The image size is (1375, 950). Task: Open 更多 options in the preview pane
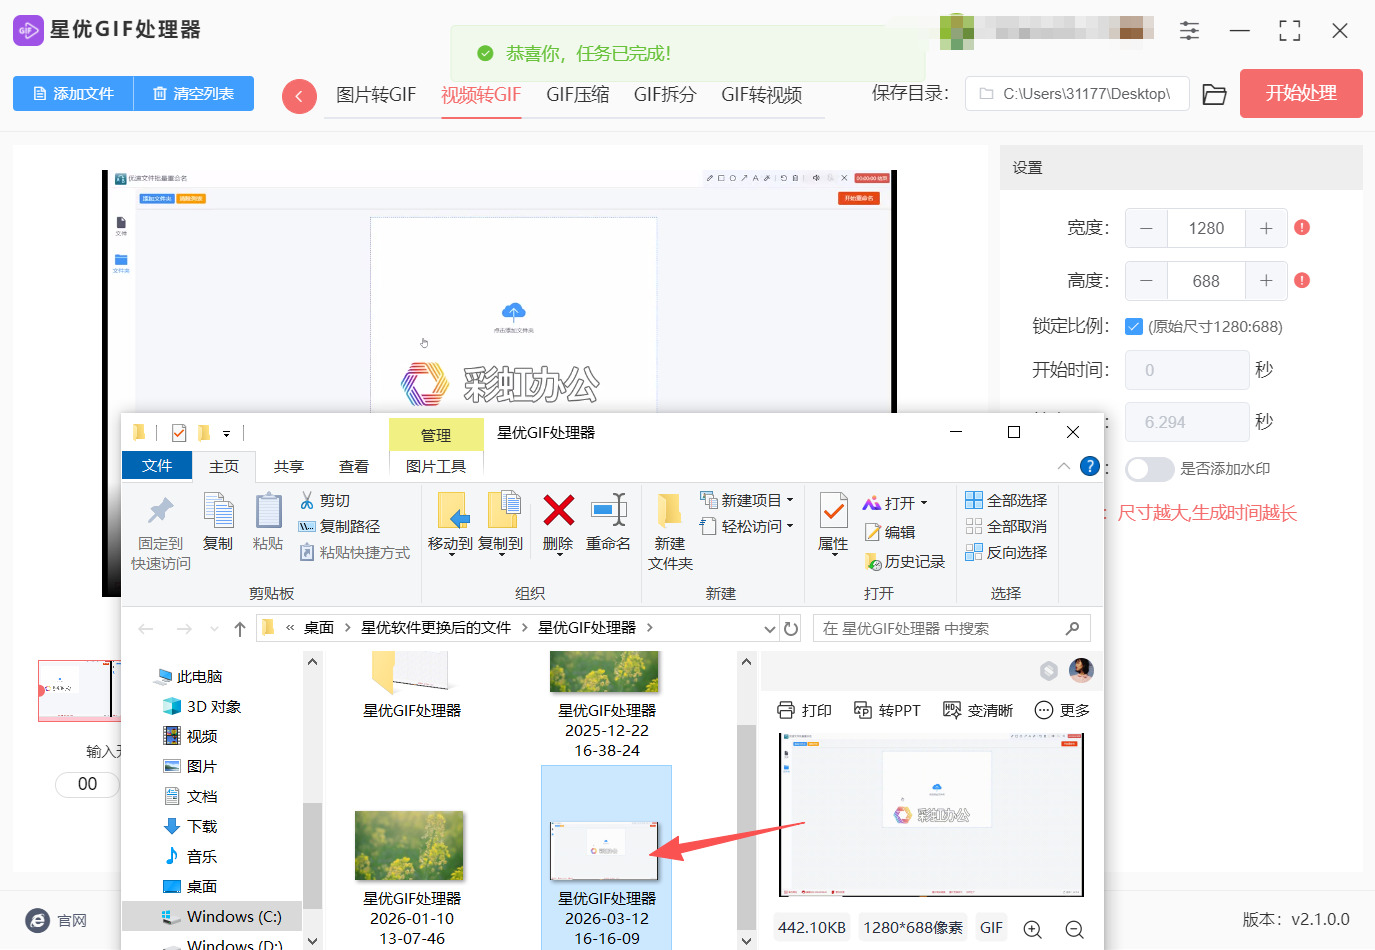tap(1062, 710)
